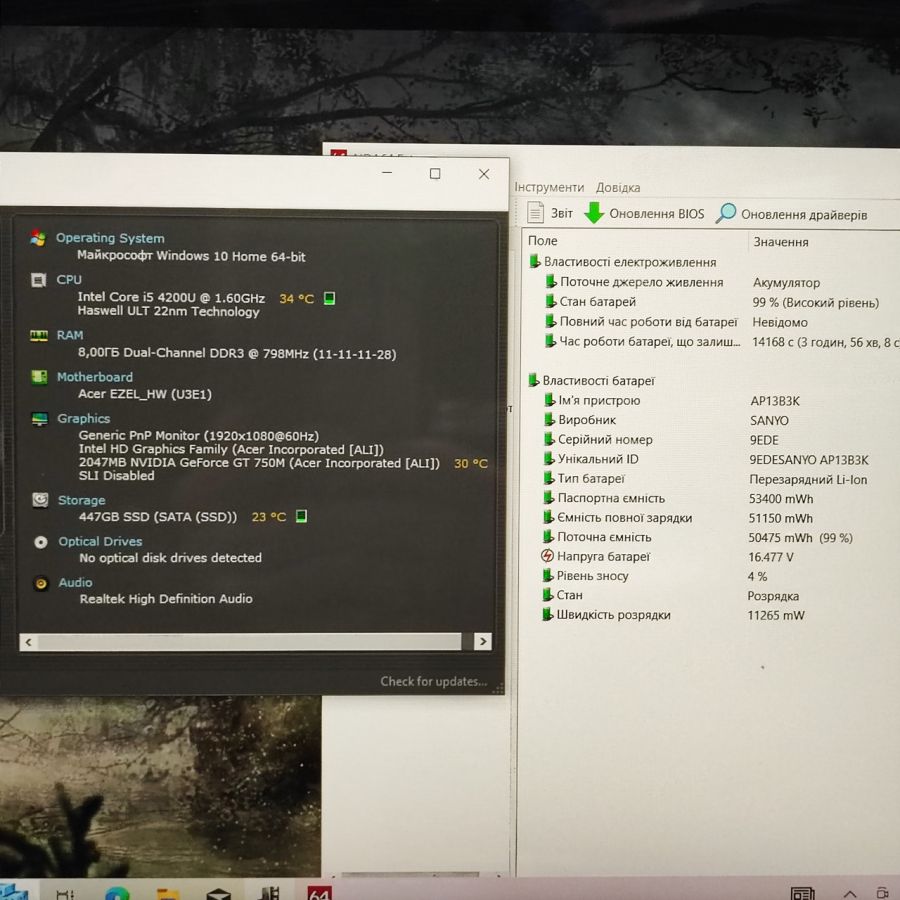Click the Optical Drives disc icon
This screenshot has width=900, height=900.
[x=41, y=542]
